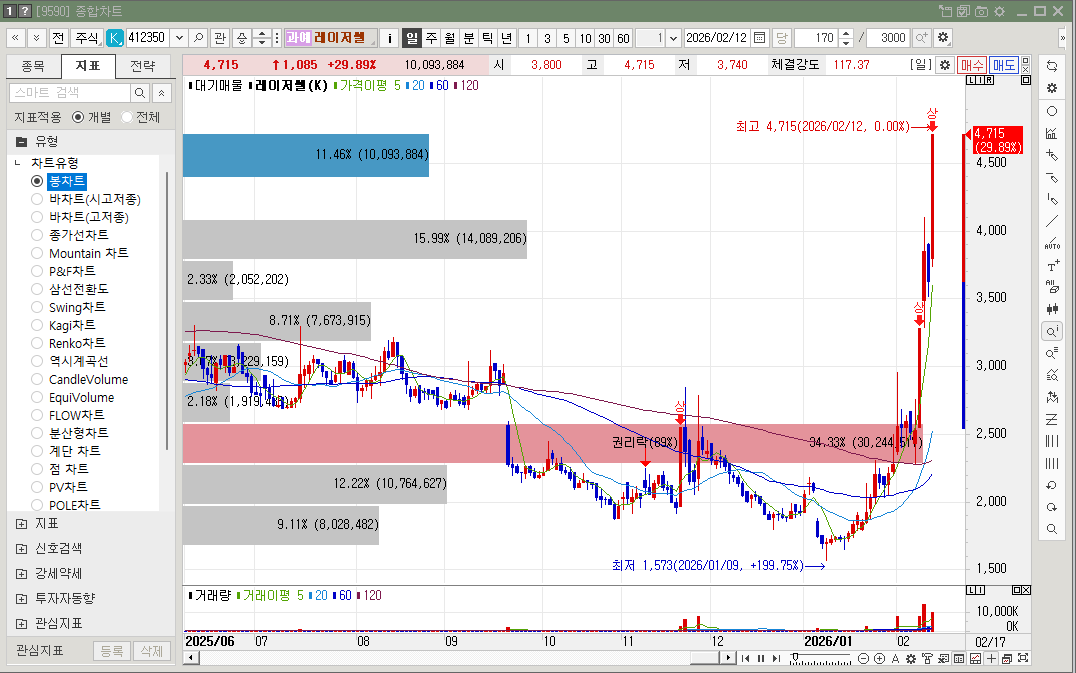This screenshot has height=673, width=1076.
Task: Jump to first bar playback button
Action: (745, 659)
